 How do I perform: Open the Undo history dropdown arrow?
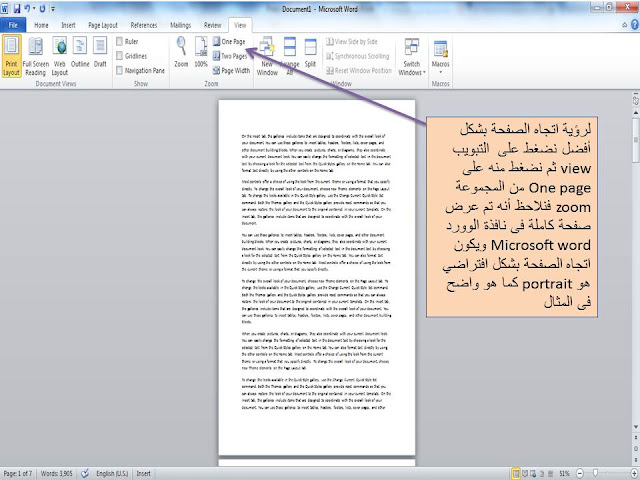34,8
